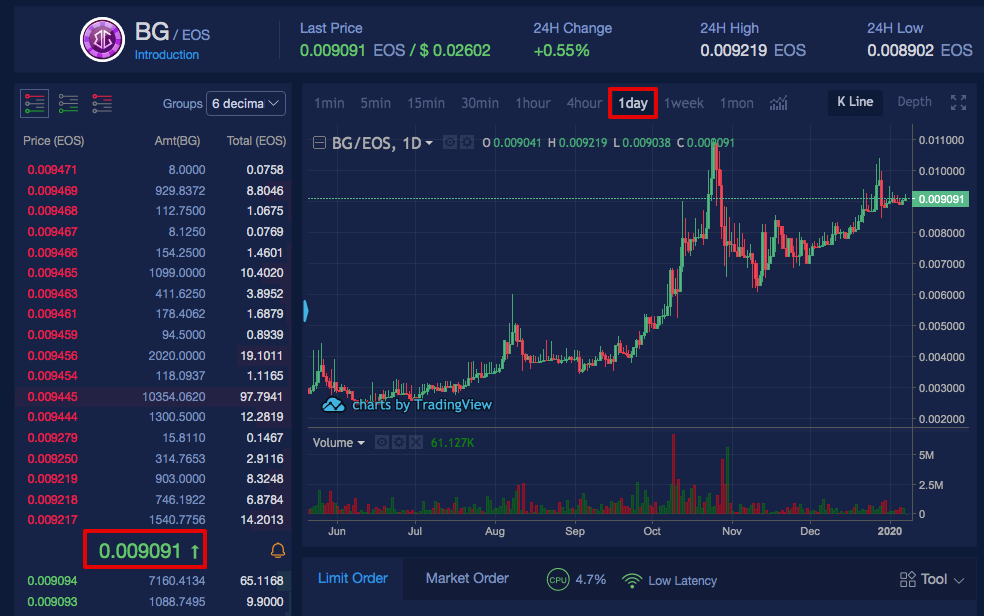Expand chart to fullscreen
This screenshot has height=616, width=984.
click(x=958, y=102)
